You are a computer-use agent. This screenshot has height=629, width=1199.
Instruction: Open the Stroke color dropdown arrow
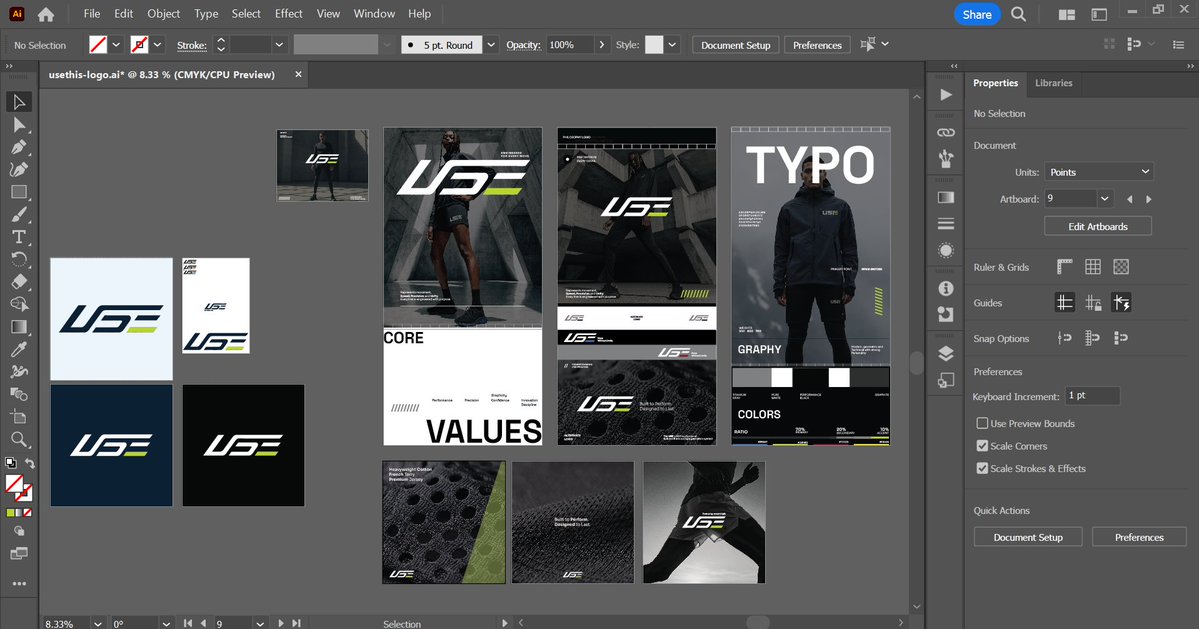pos(158,45)
